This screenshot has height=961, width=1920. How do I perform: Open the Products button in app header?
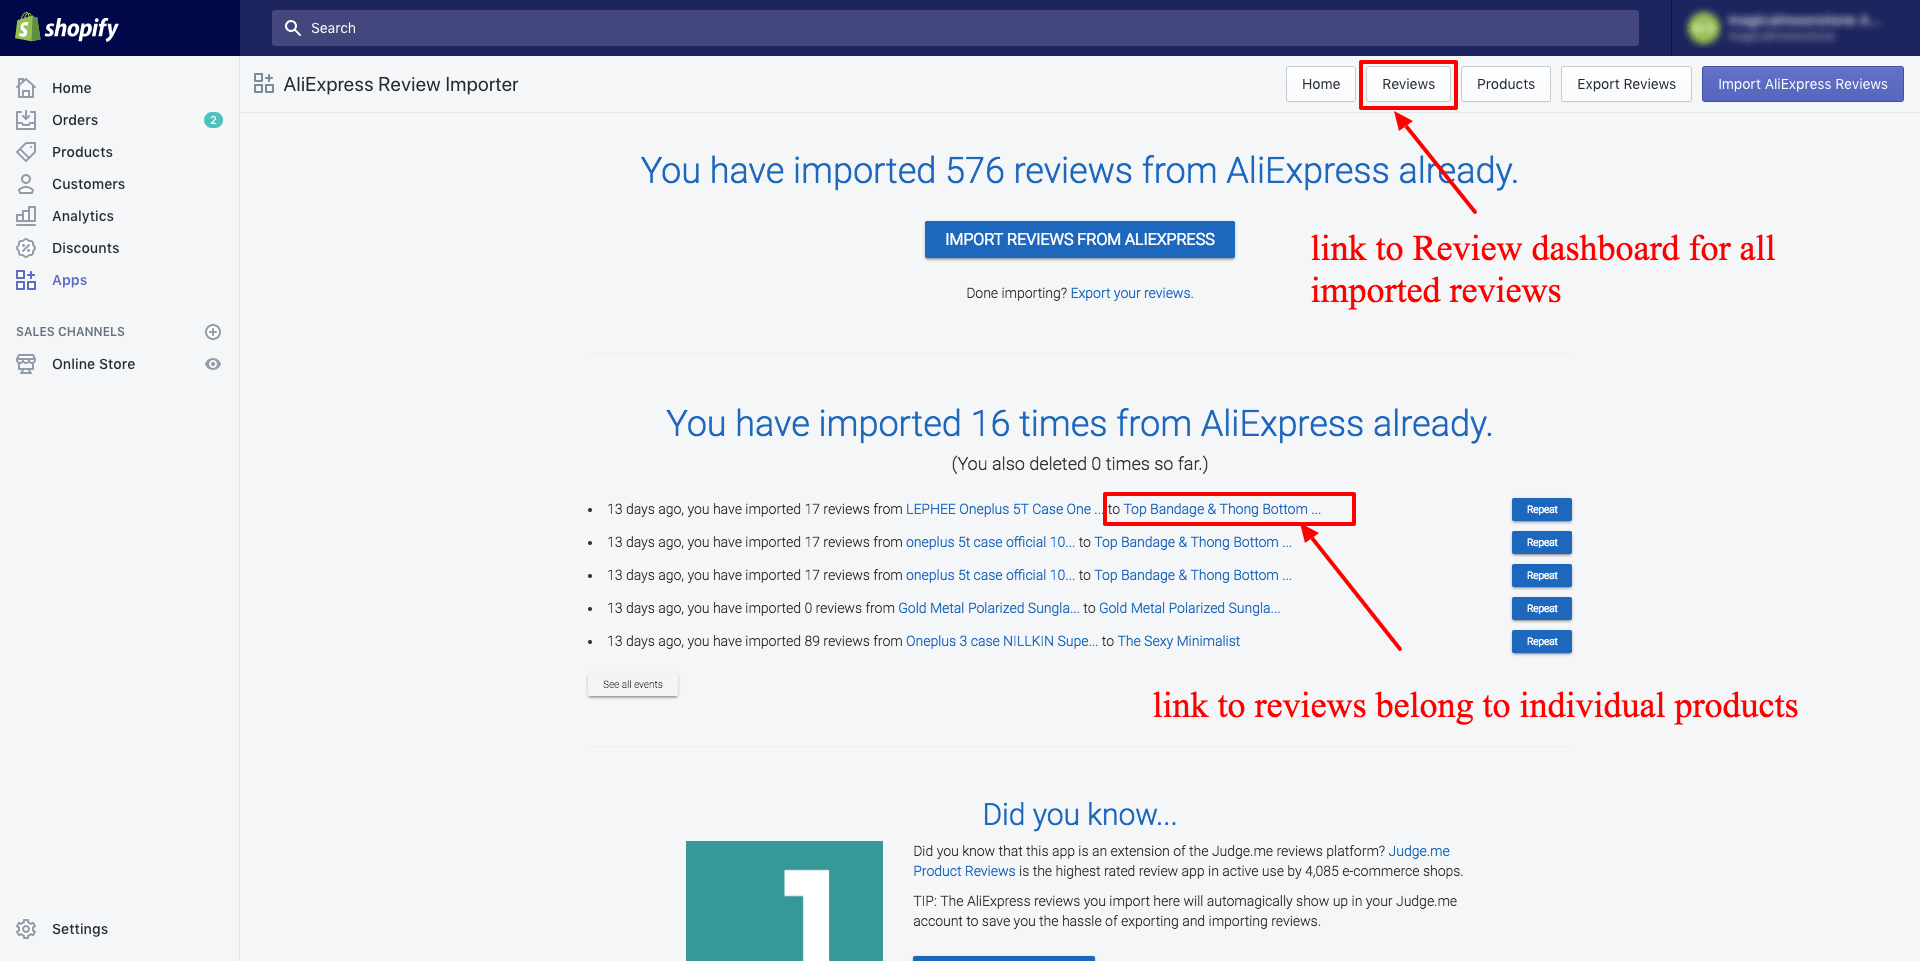point(1505,84)
